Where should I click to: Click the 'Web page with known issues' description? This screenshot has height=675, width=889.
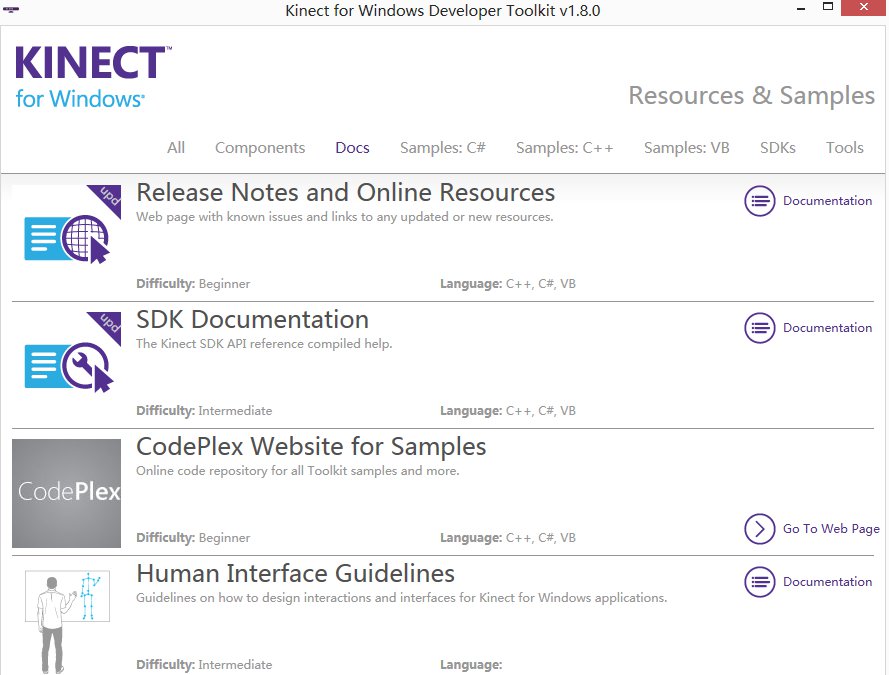[x=344, y=217]
